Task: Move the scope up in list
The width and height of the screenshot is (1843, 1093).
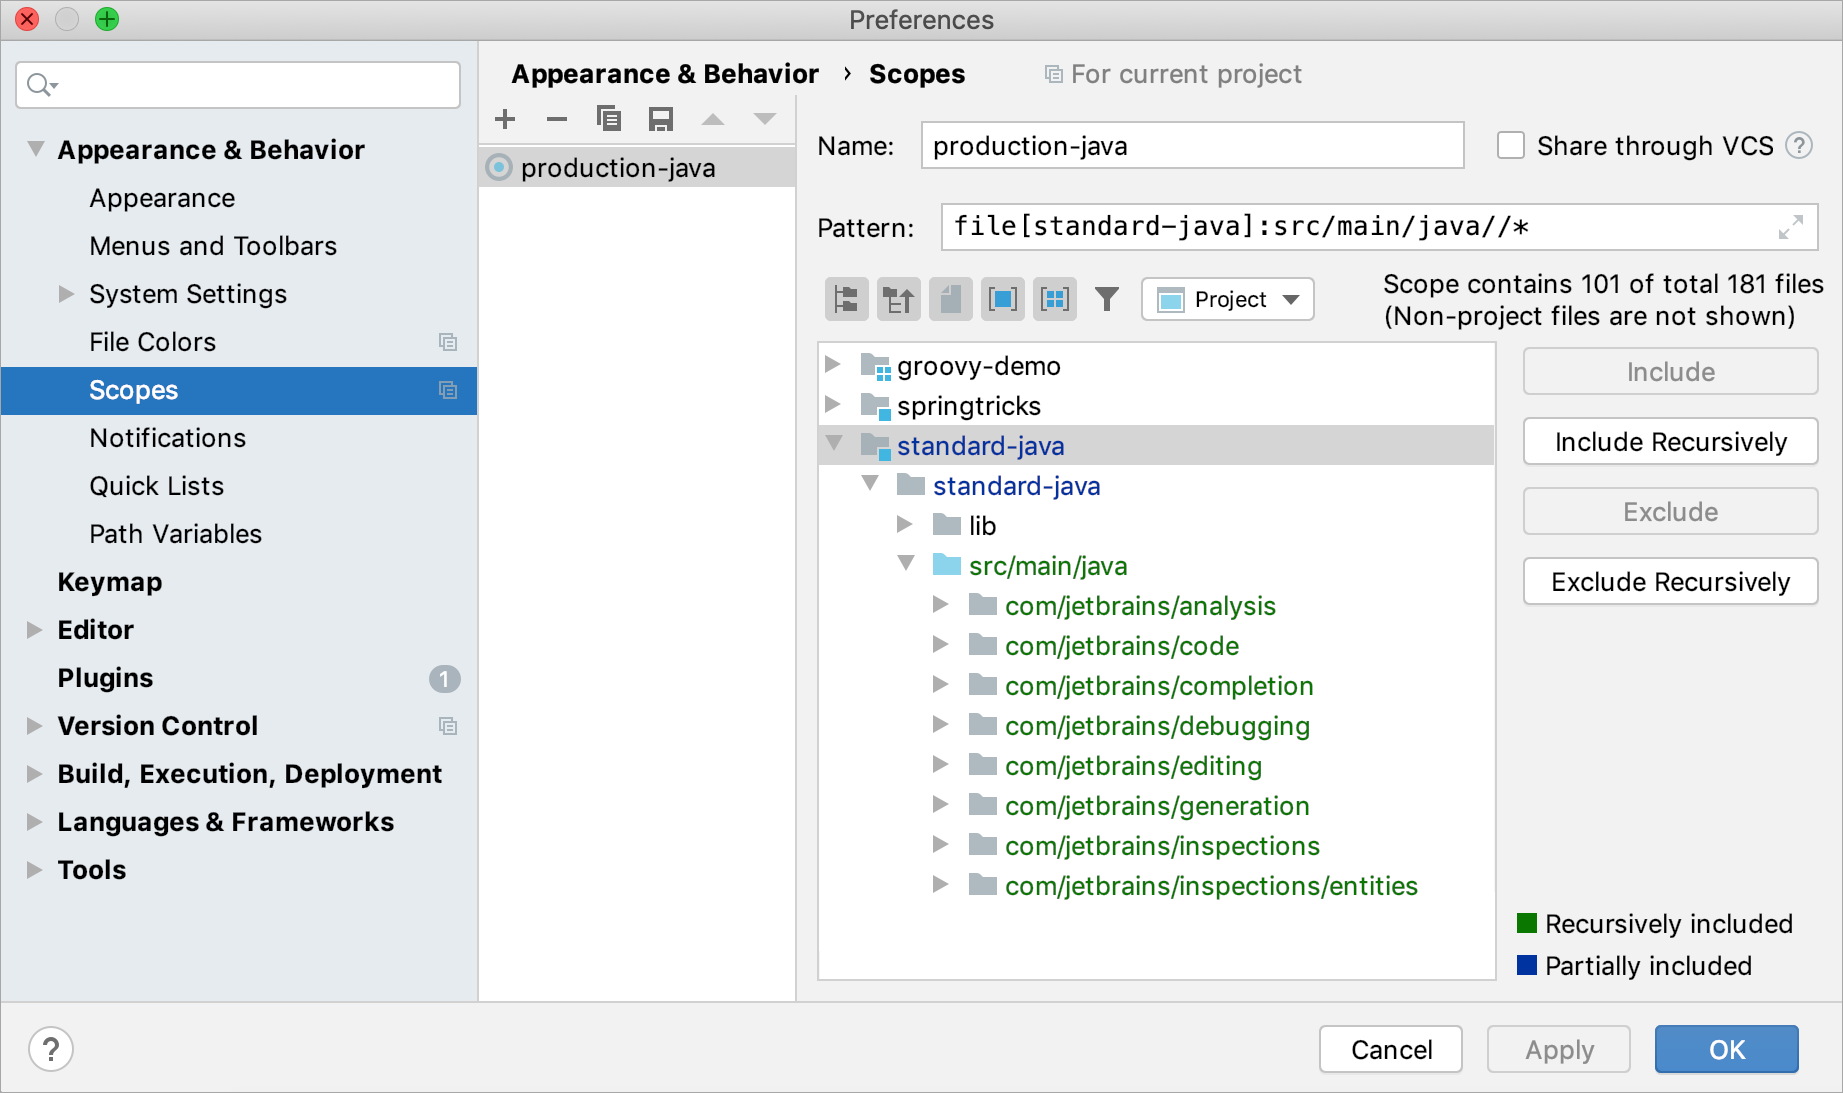Action: pyautogui.click(x=713, y=119)
